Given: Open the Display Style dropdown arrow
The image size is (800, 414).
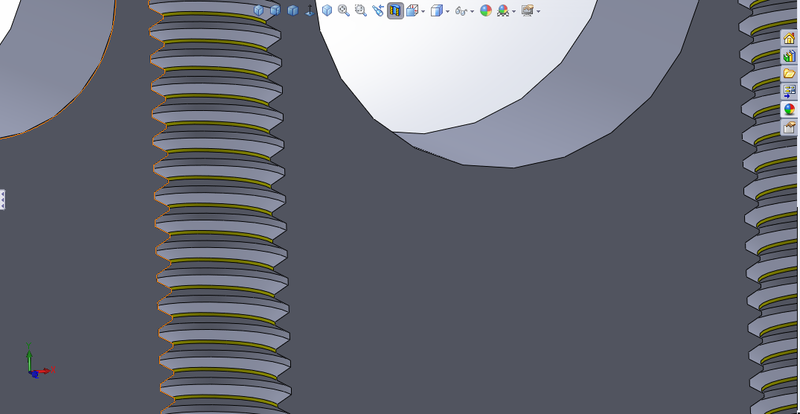Looking at the screenshot, I should (447, 11).
